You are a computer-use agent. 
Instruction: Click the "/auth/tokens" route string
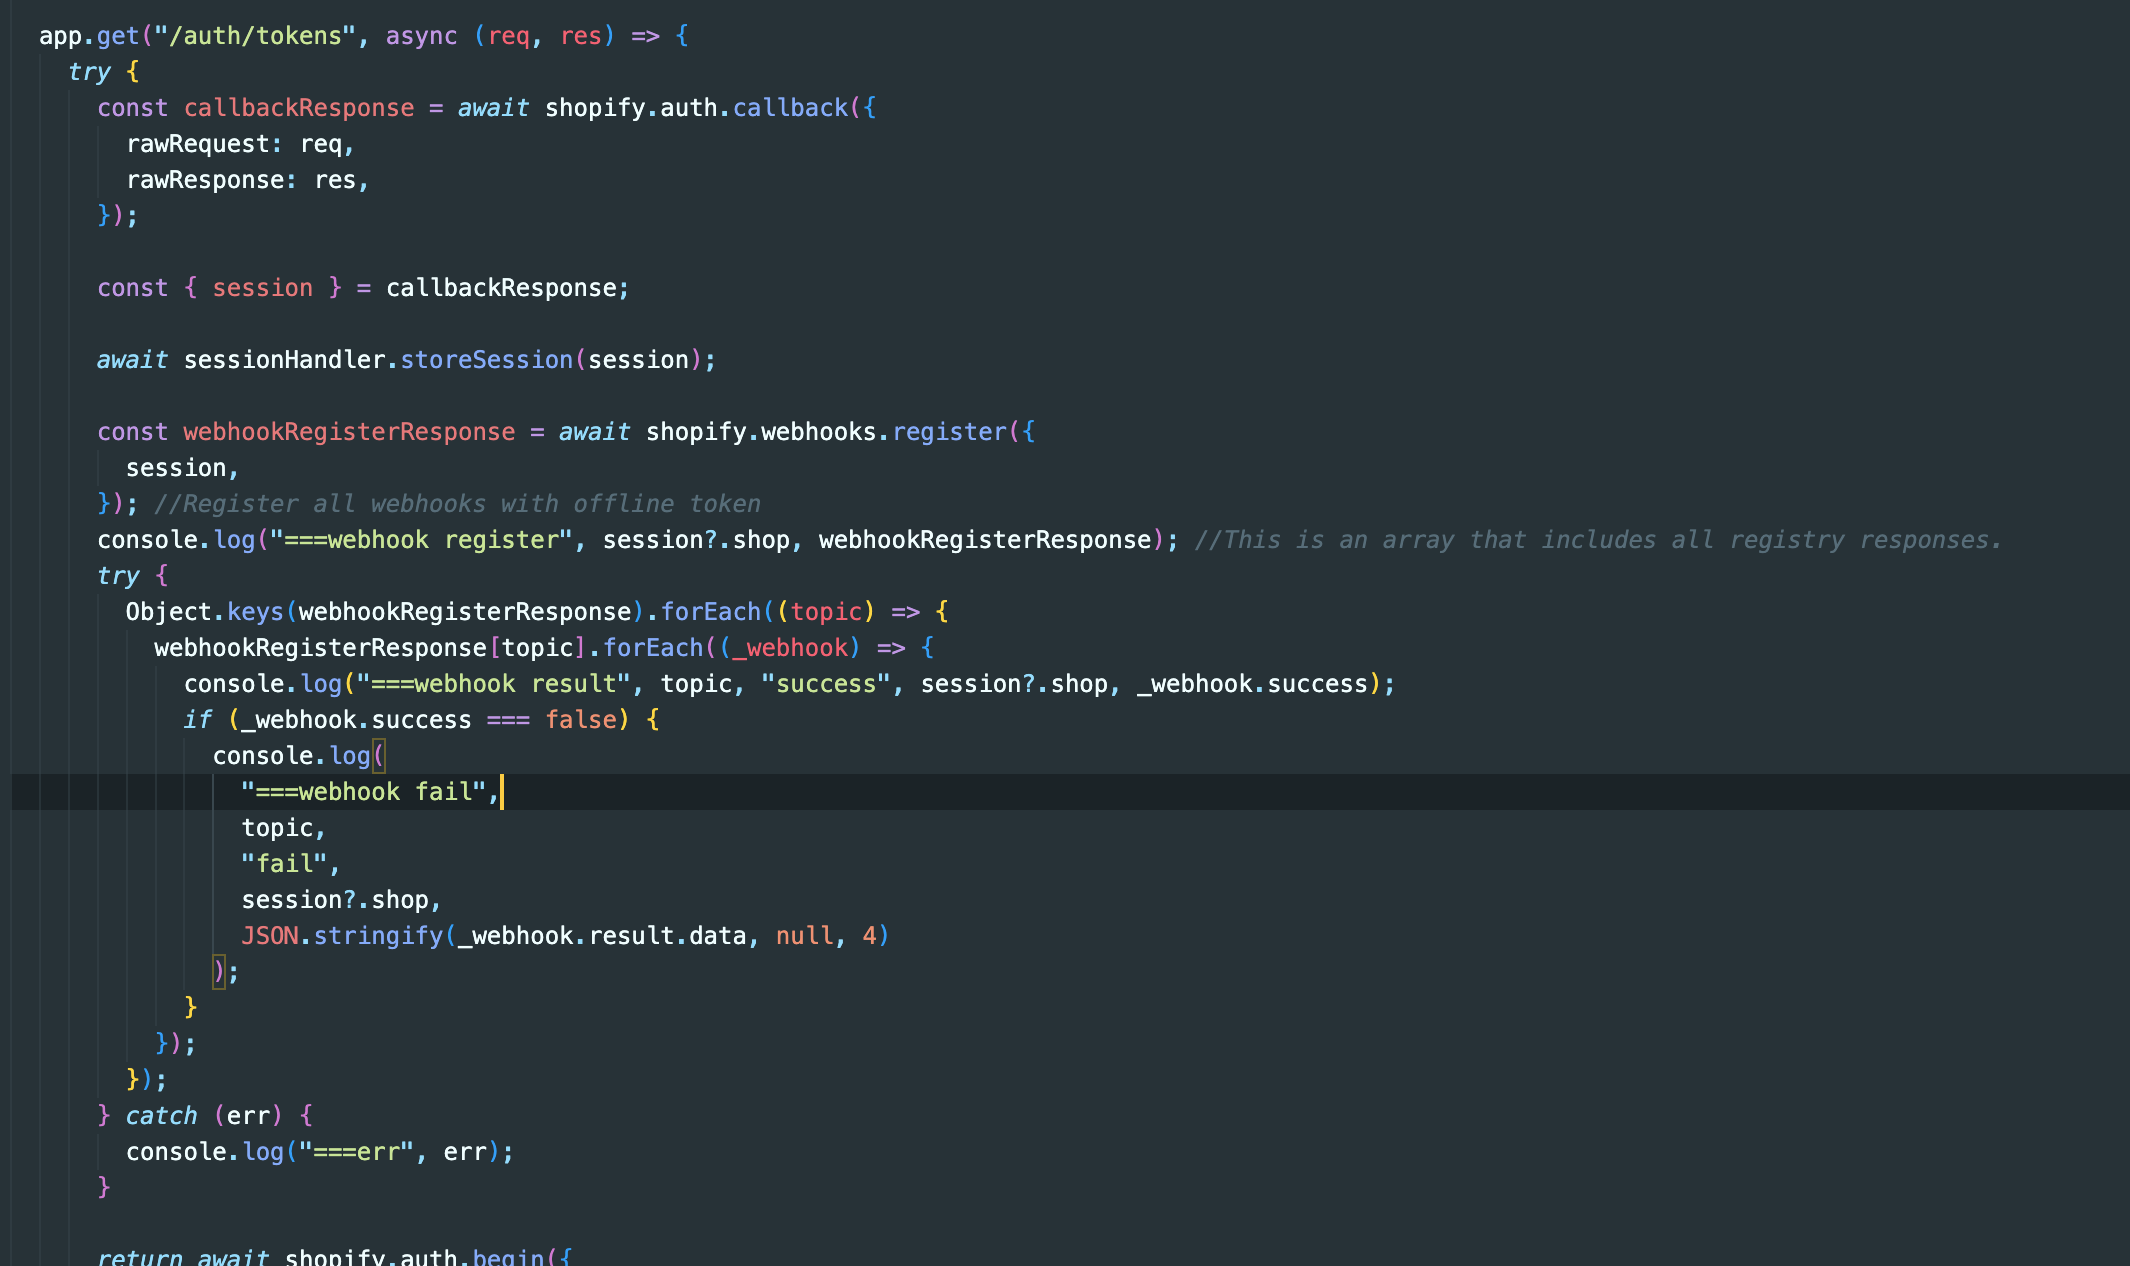point(255,36)
